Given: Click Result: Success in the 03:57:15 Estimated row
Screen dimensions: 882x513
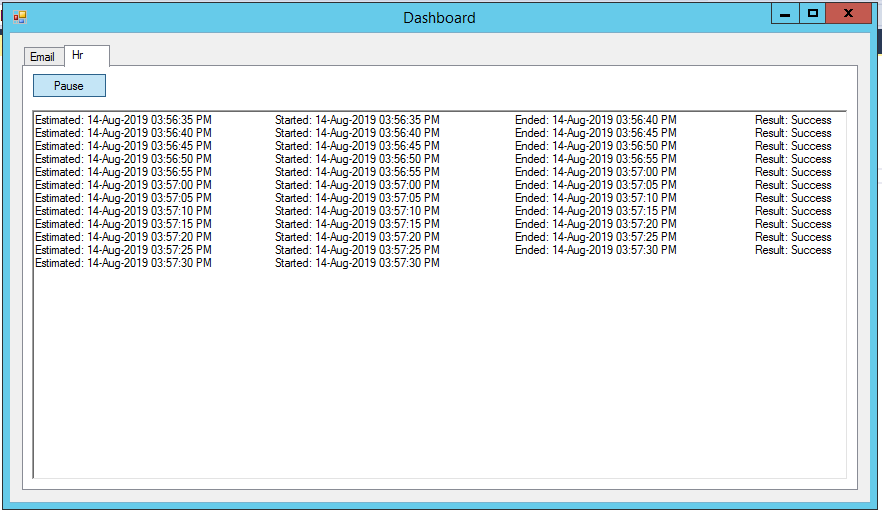Looking at the screenshot, I should click(793, 223).
